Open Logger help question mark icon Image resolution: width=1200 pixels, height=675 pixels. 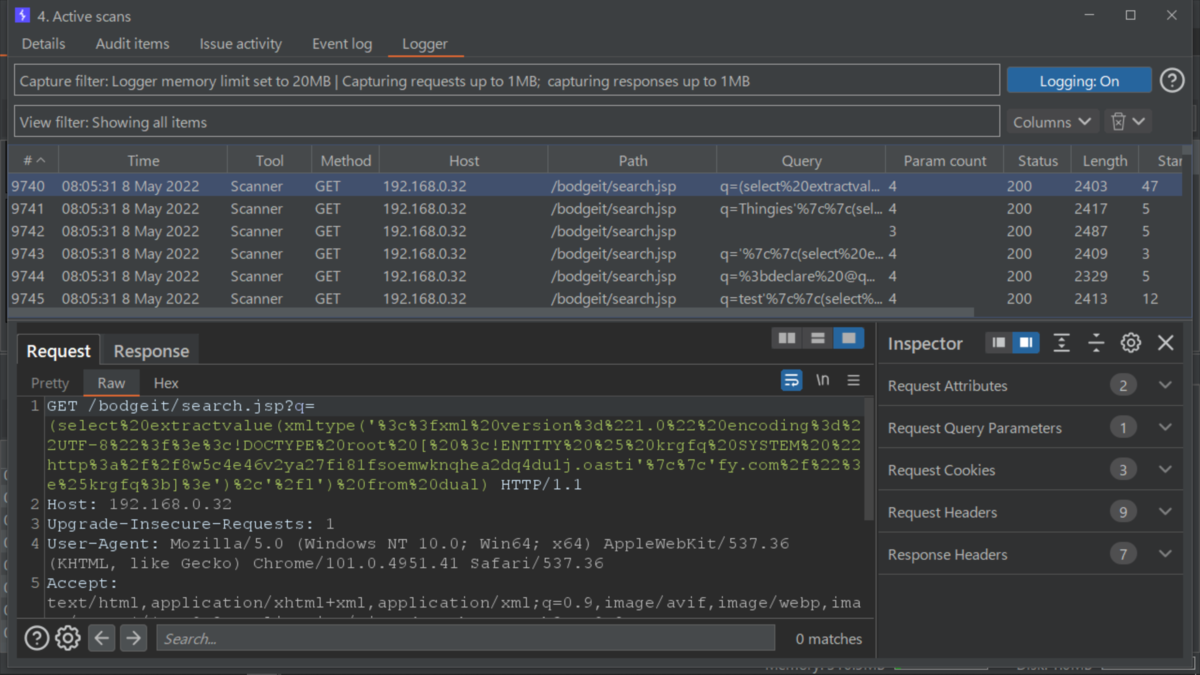[x=1171, y=81]
